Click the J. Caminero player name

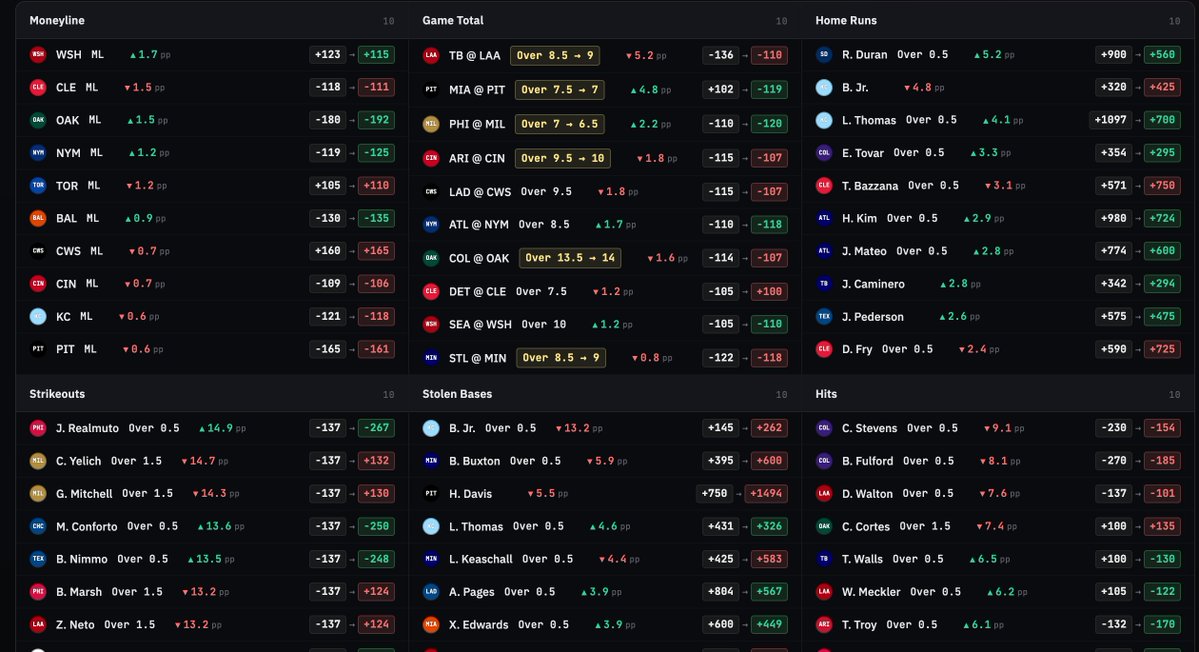(873, 284)
